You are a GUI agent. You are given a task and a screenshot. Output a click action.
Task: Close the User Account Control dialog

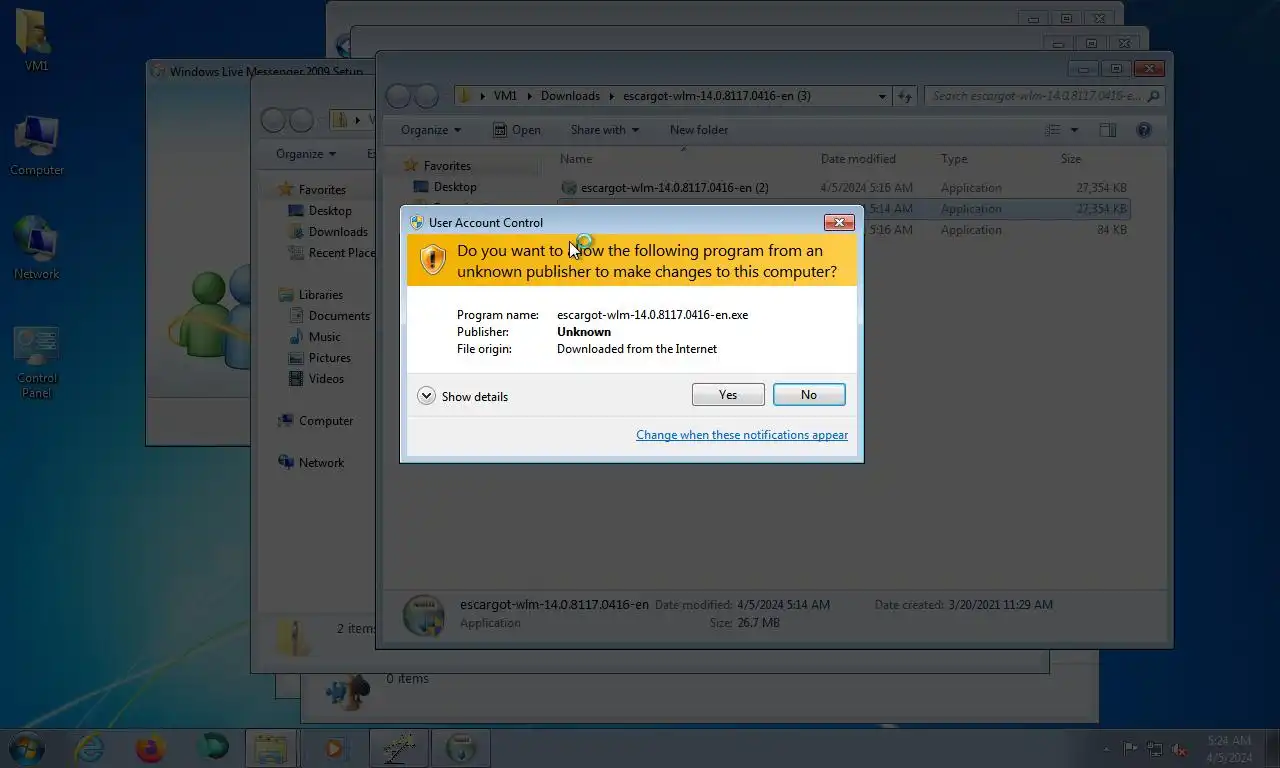tap(838, 222)
